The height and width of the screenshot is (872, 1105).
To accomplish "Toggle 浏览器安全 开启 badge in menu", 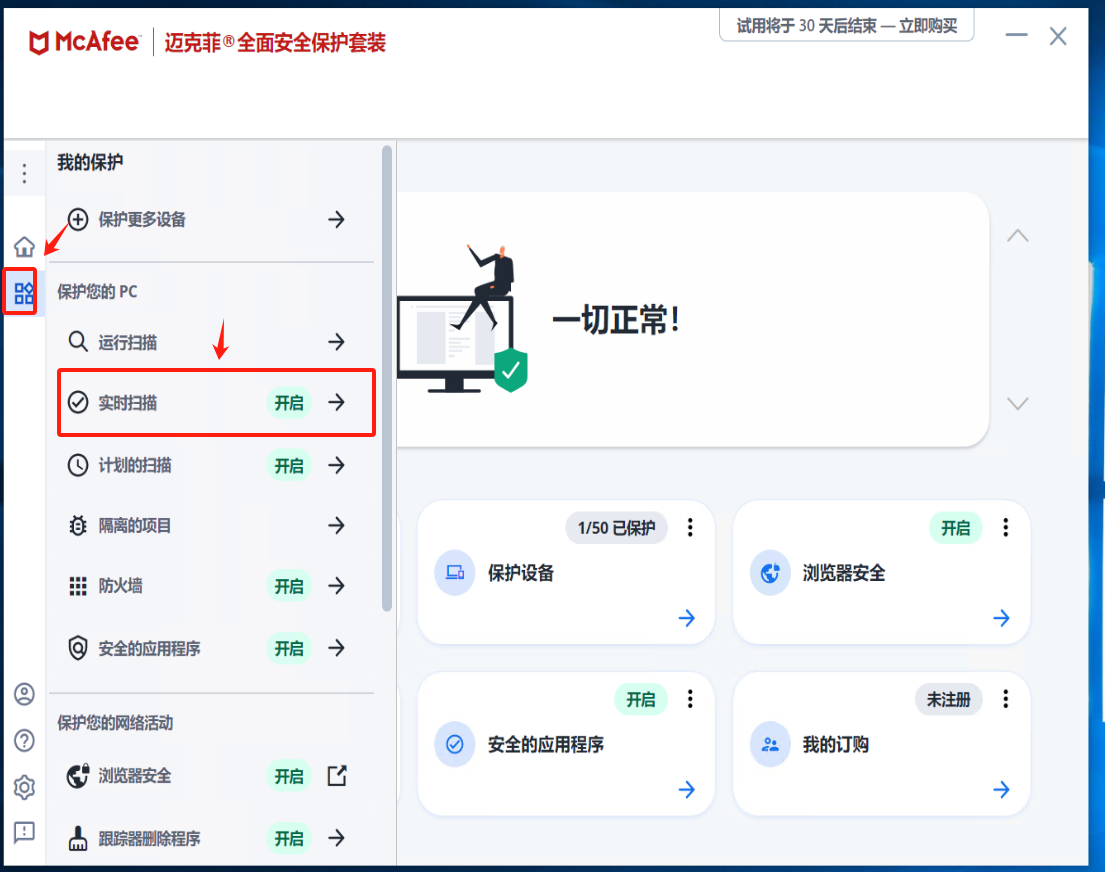I will (289, 776).
